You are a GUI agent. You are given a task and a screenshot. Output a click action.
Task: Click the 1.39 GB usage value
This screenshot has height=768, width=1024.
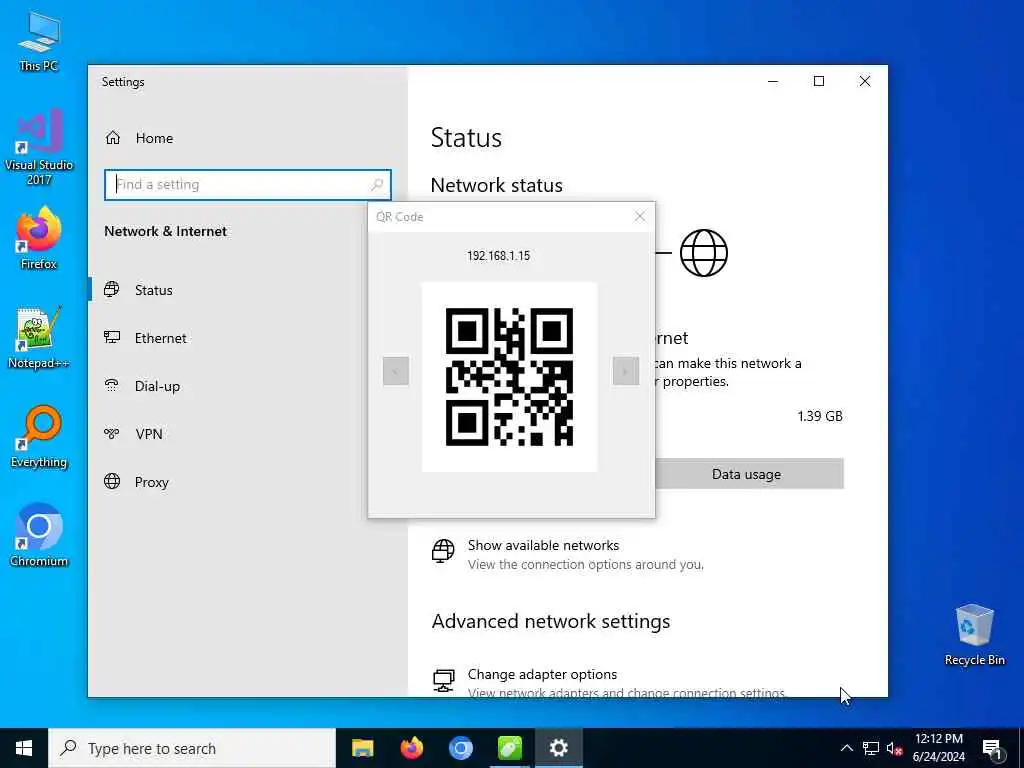pyautogui.click(x=820, y=416)
